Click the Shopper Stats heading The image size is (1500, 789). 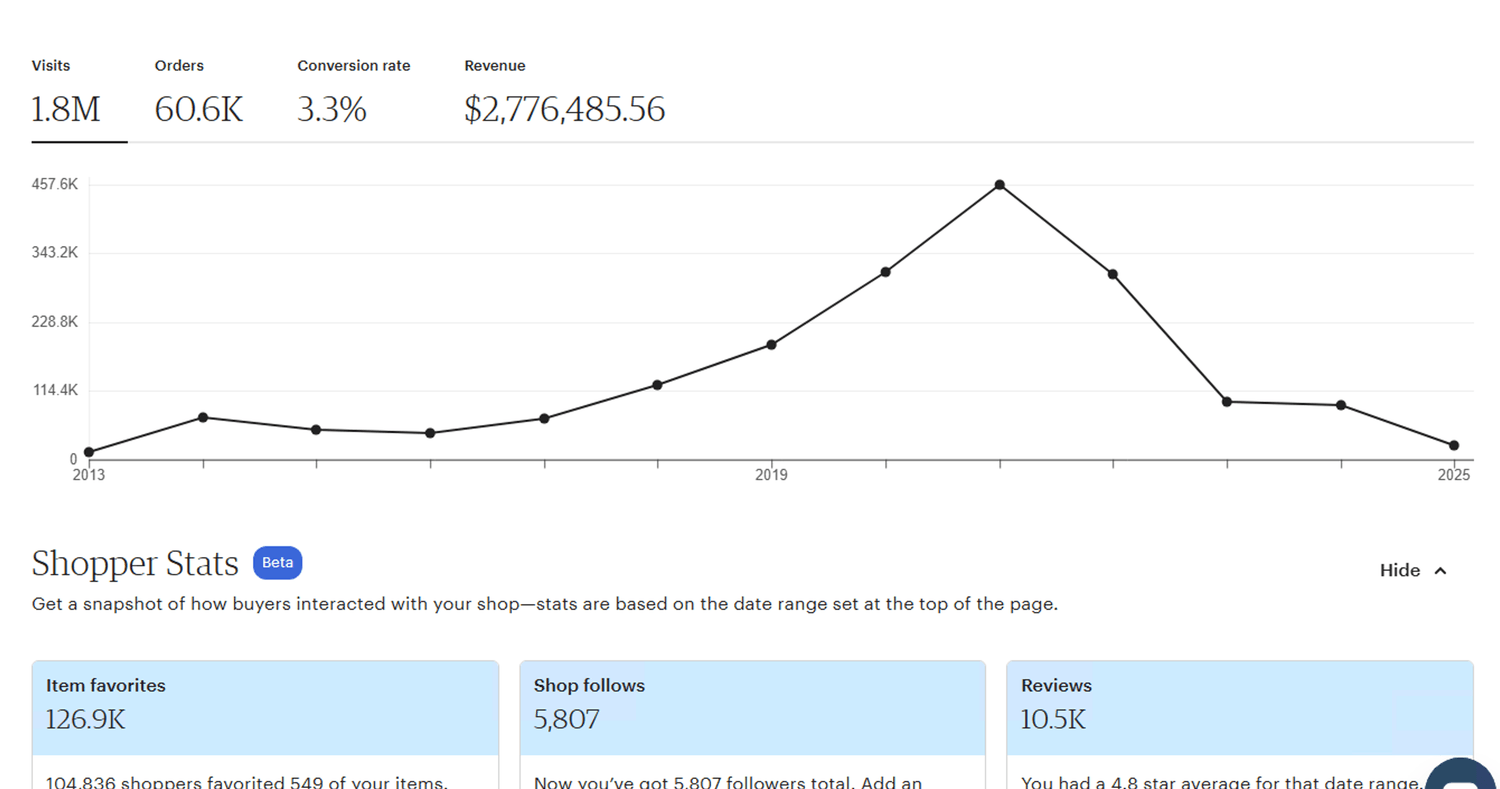[x=135, y=564]
